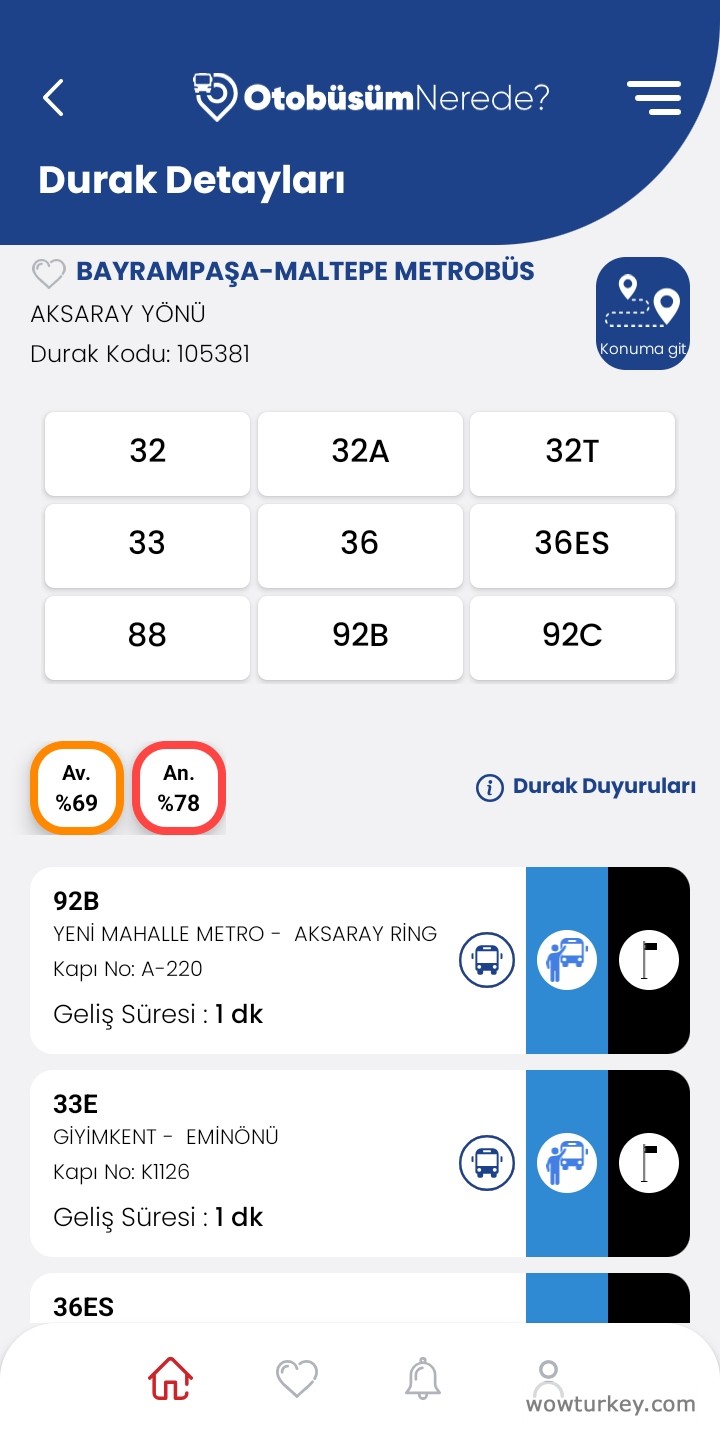
Task: Toggle favorite heart for Bayrampaşa-Maltepe Metrobüs stop
Action: click(x=48, y=273)
